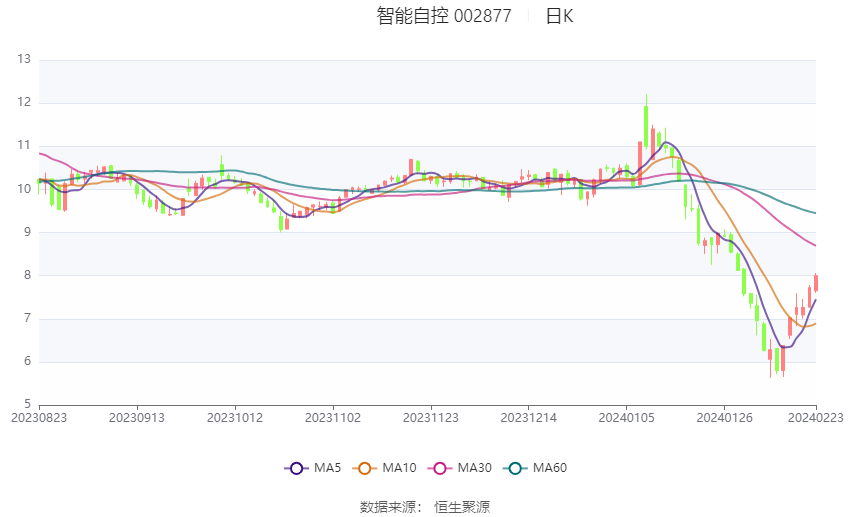Click the y-axis value 5
The image size is (850, 517).
tap(28, 404)
